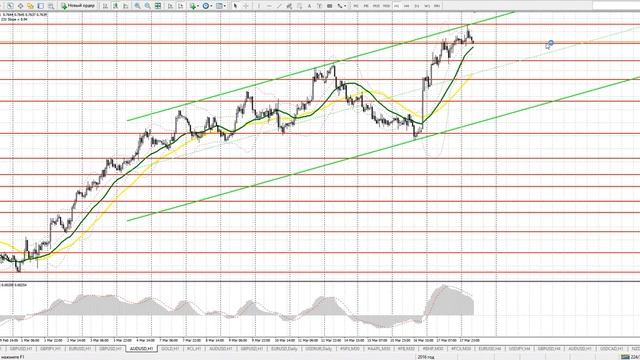640x360 pixels.
Task: Open the #CL,H1 chart tab
Action: pyautogui.click(x=193, y=349)
